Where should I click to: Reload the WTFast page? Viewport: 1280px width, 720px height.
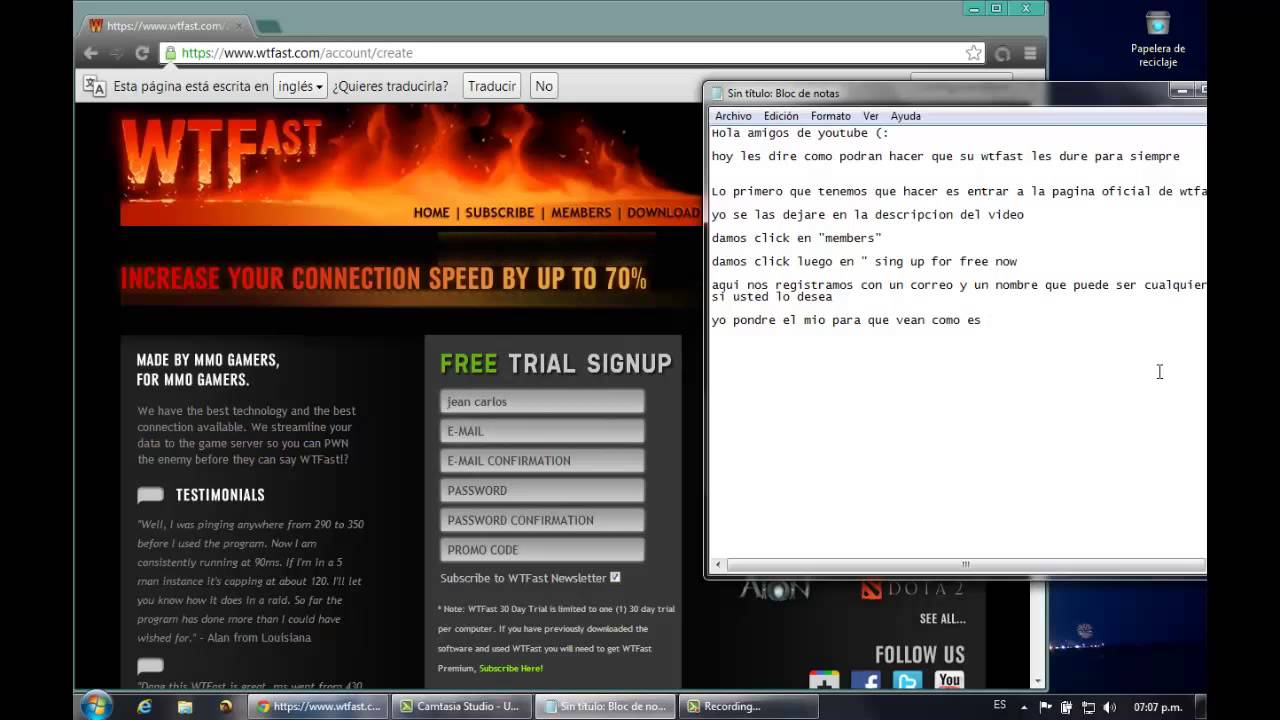[142, 53]
